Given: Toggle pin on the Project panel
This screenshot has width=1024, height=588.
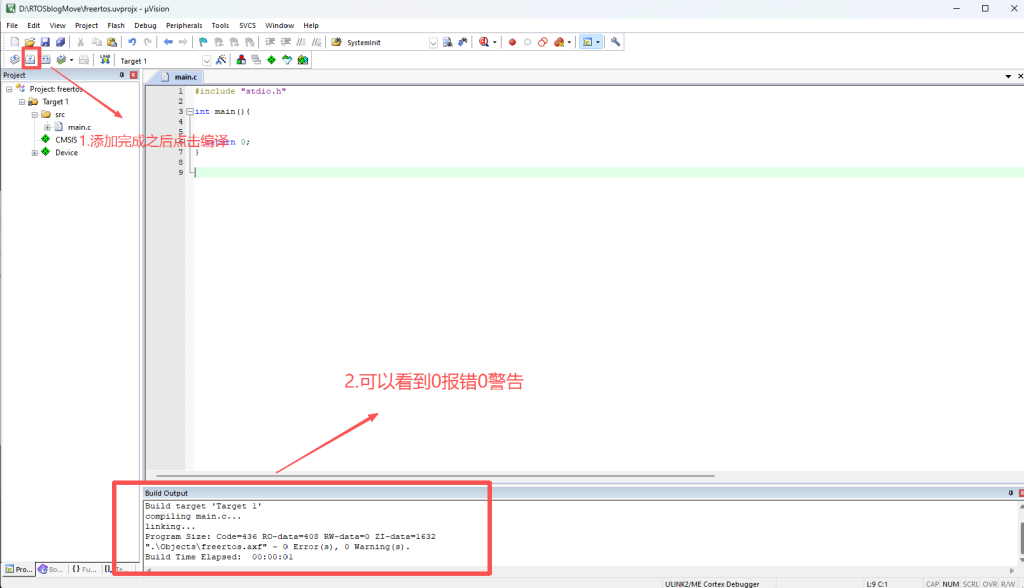Looking at the screenshot, I should (122, 75).
